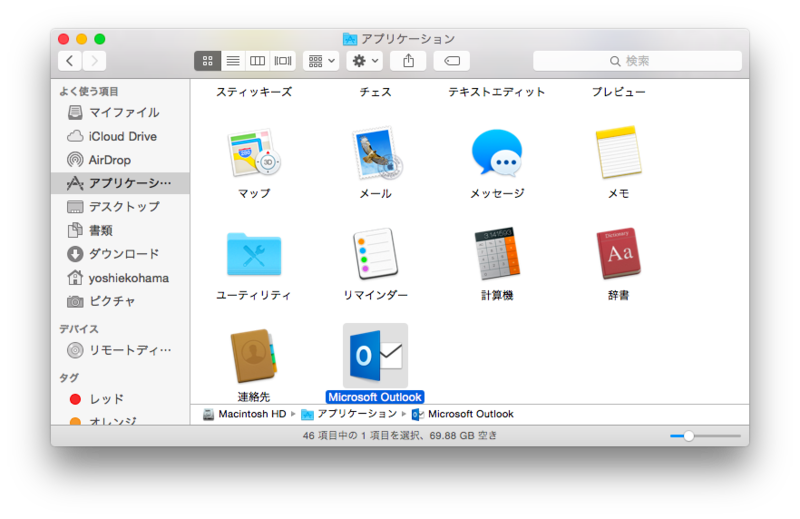Open the Action gear dropdown menu
The width and height of the screenshot is (800, 519).
click(x=364, y=61)
